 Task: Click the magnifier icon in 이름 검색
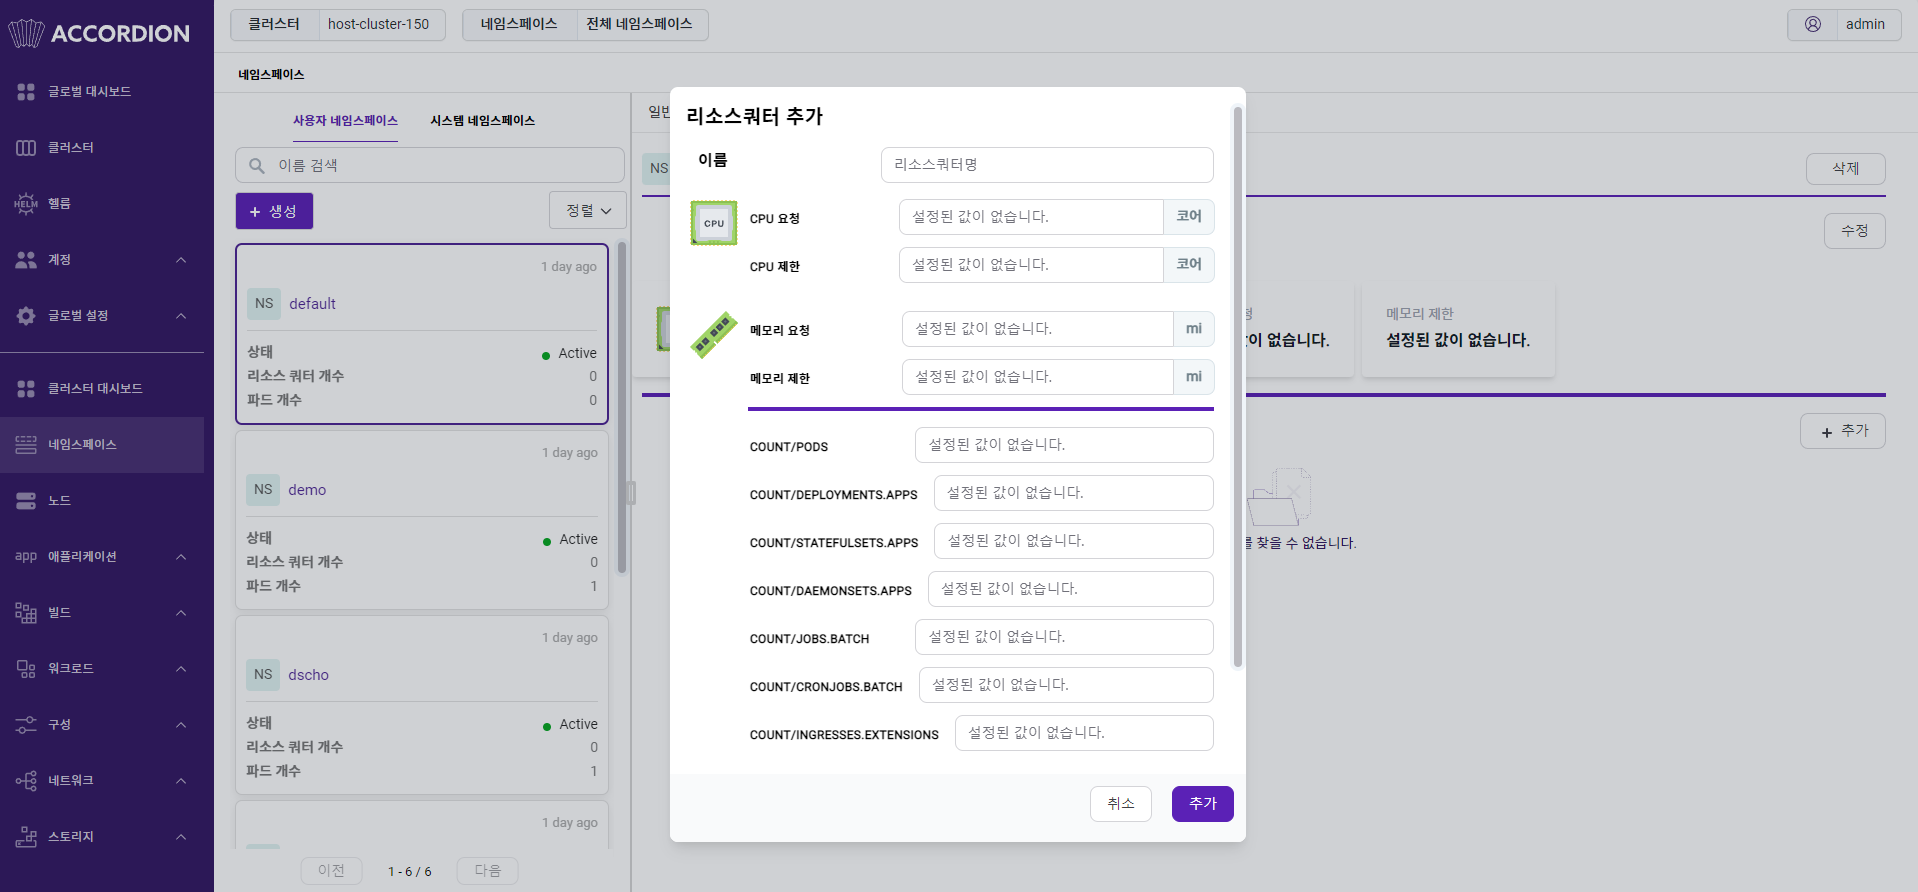click(x=257, y=166)
